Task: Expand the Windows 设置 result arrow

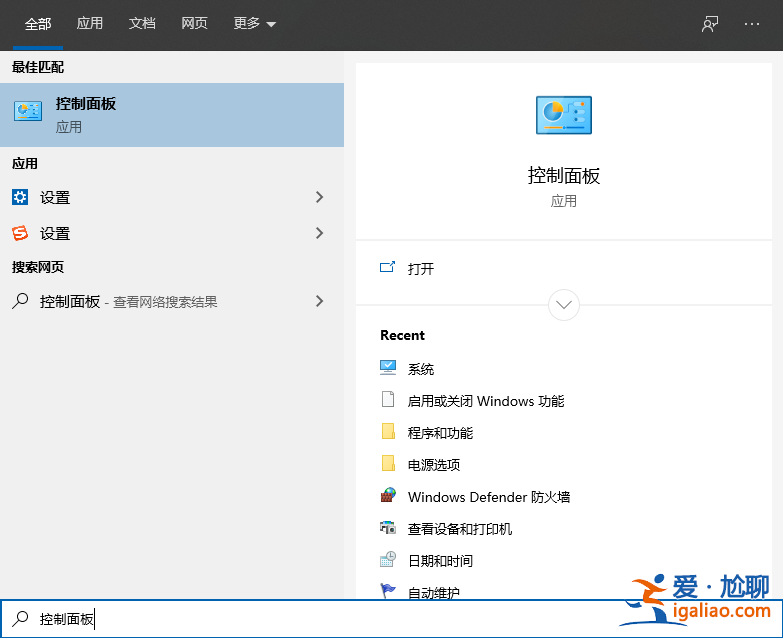Action: click(320, 197)
